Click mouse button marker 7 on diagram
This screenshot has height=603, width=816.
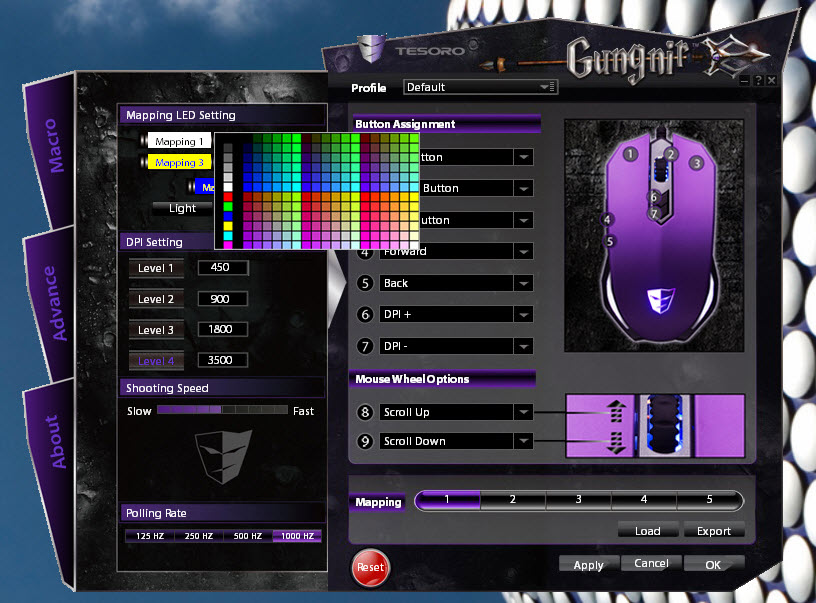click(654, 213)
